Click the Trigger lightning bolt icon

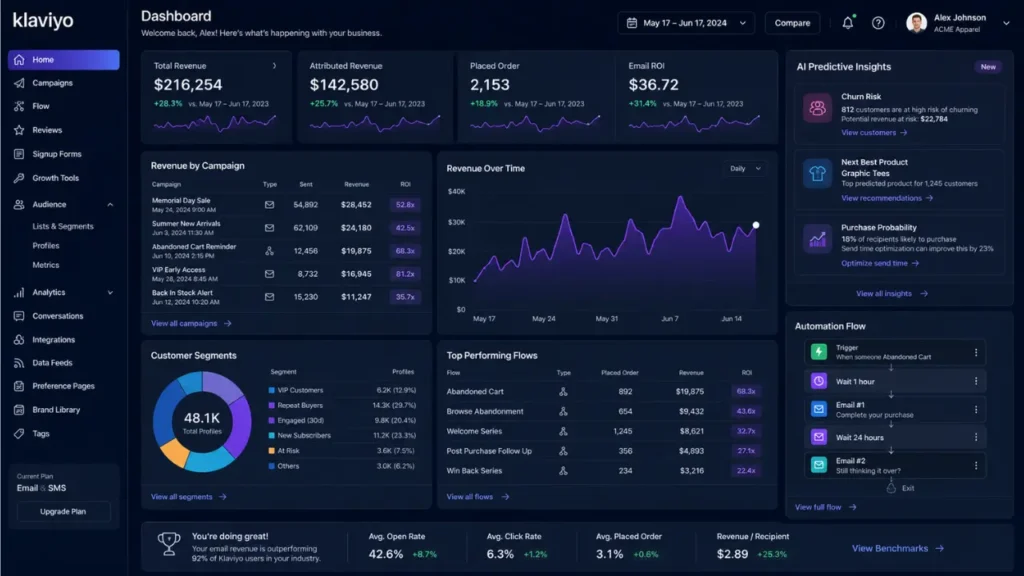818,351
